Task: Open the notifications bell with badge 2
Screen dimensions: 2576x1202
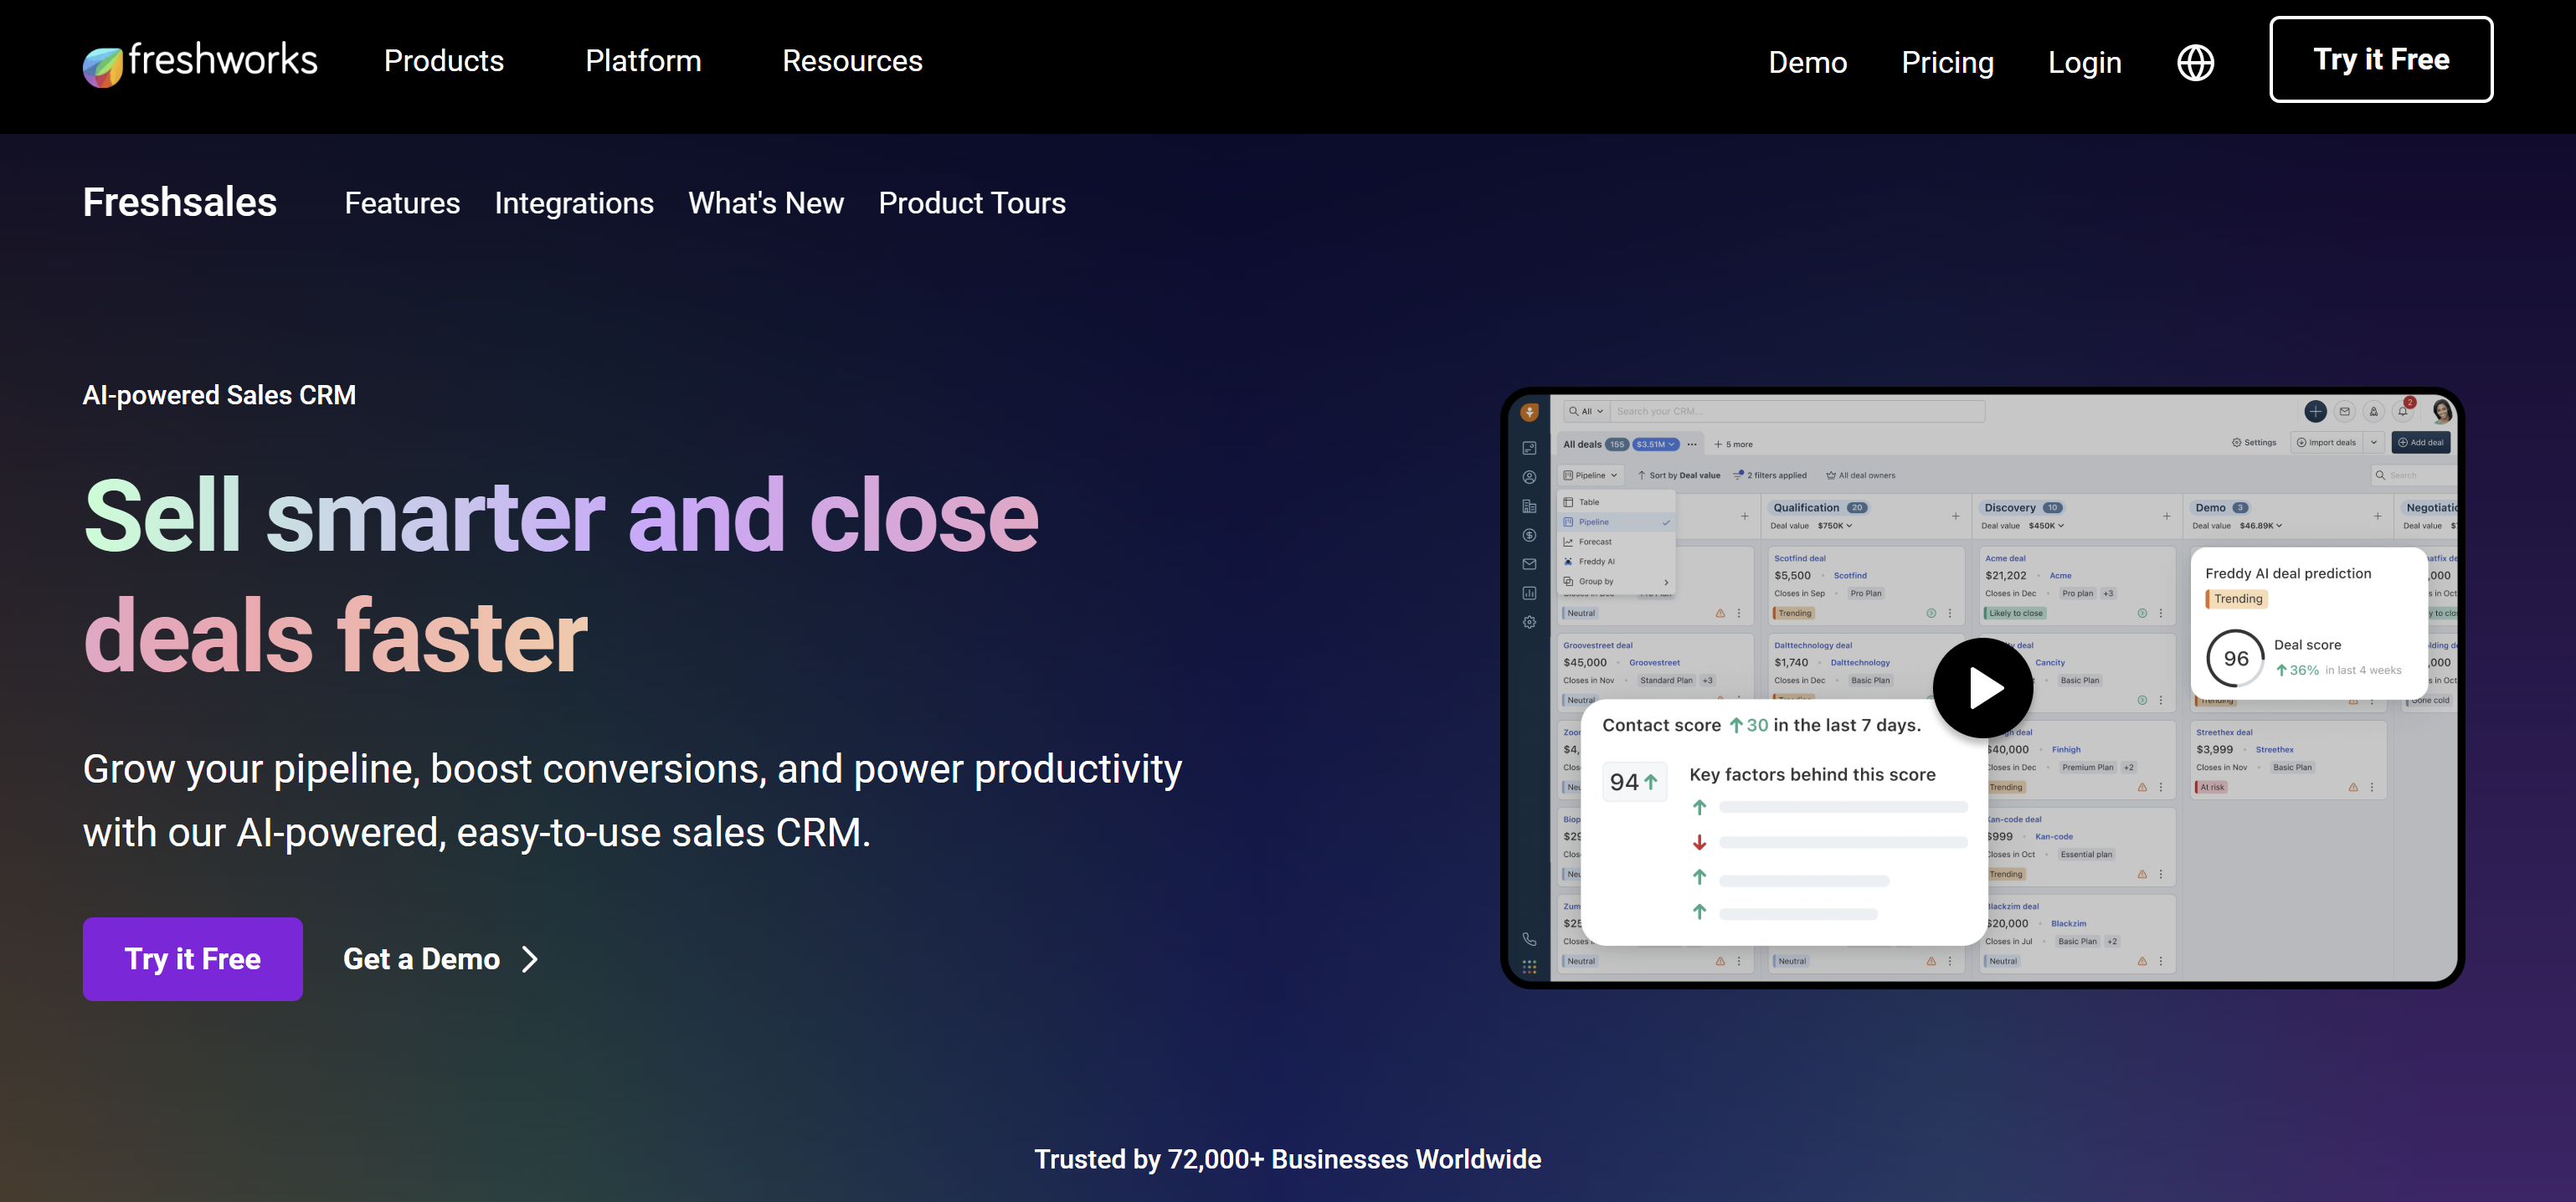Action: (2403, 410)
